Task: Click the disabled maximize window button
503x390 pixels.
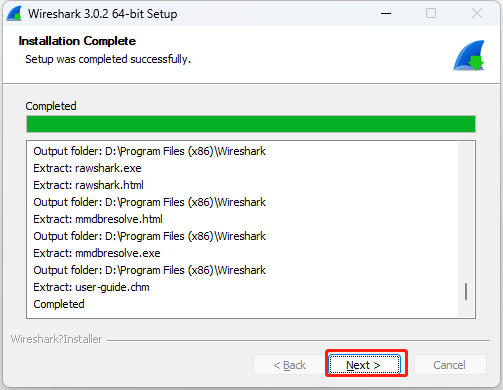Action: tap(431, 13)
